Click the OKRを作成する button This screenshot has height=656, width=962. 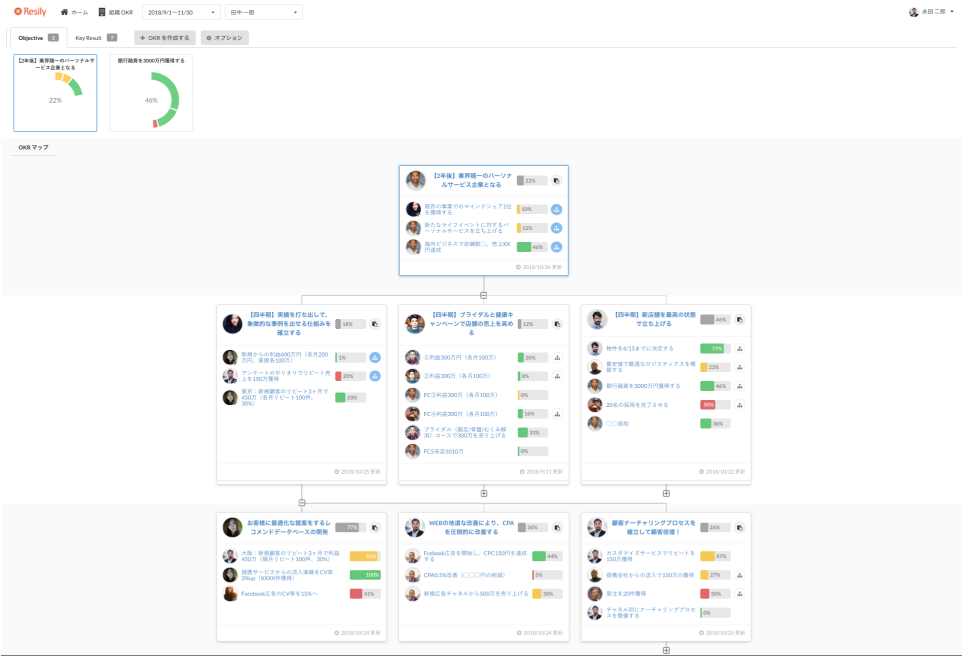coord(165,37)
